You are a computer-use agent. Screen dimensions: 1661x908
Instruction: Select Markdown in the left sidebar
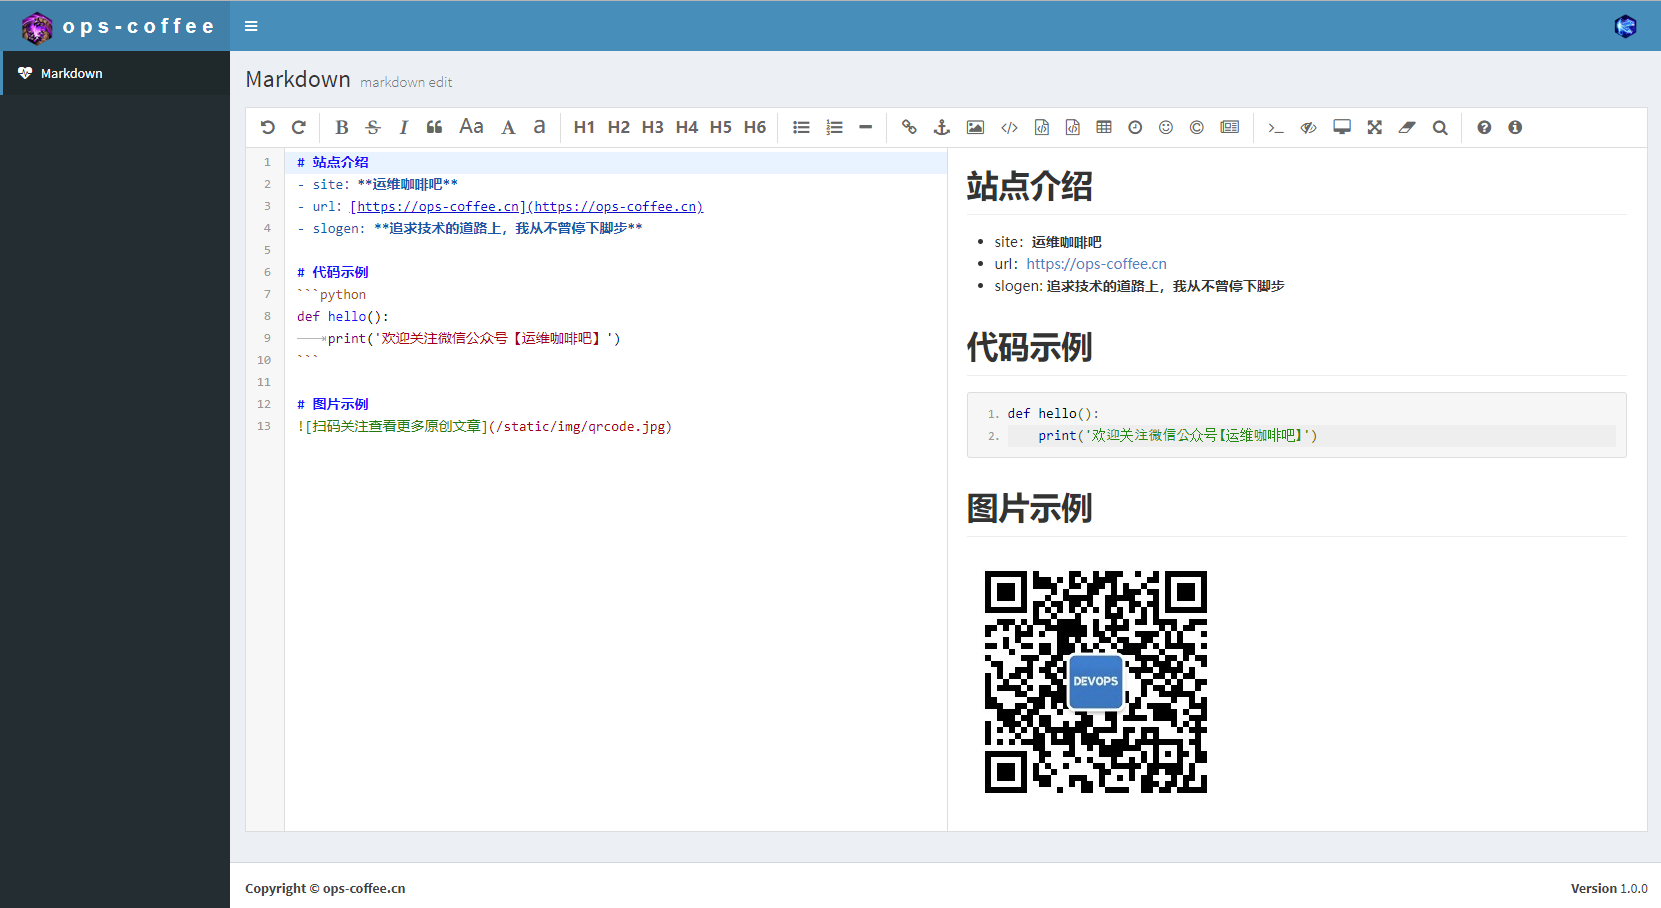72,73
